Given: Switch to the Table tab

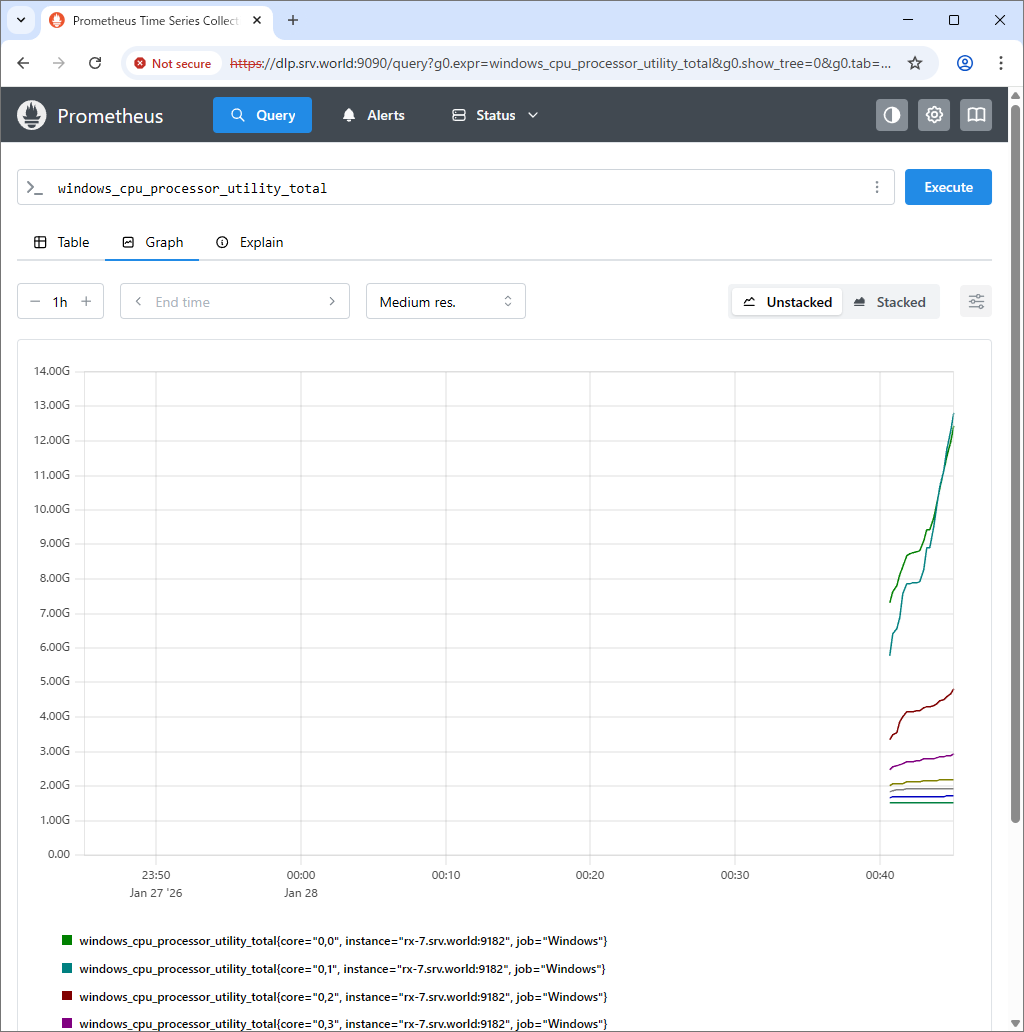Looking at the screenshot, I should click(61, 242).
